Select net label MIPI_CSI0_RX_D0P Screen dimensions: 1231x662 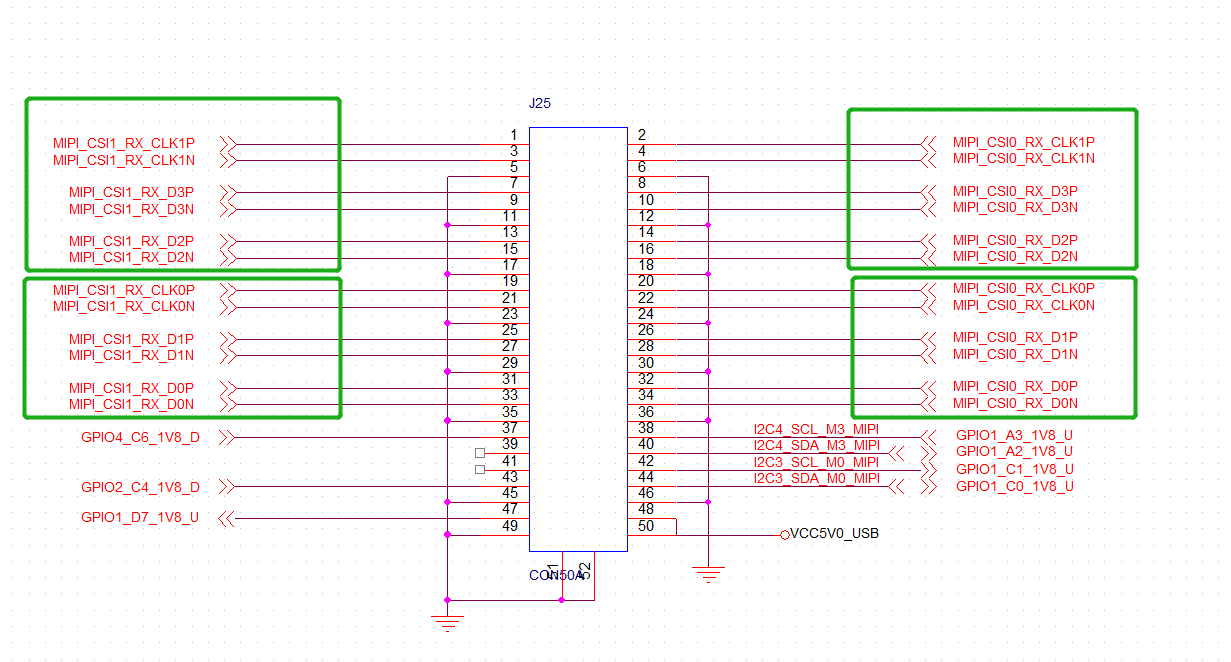coord(1015,386)
